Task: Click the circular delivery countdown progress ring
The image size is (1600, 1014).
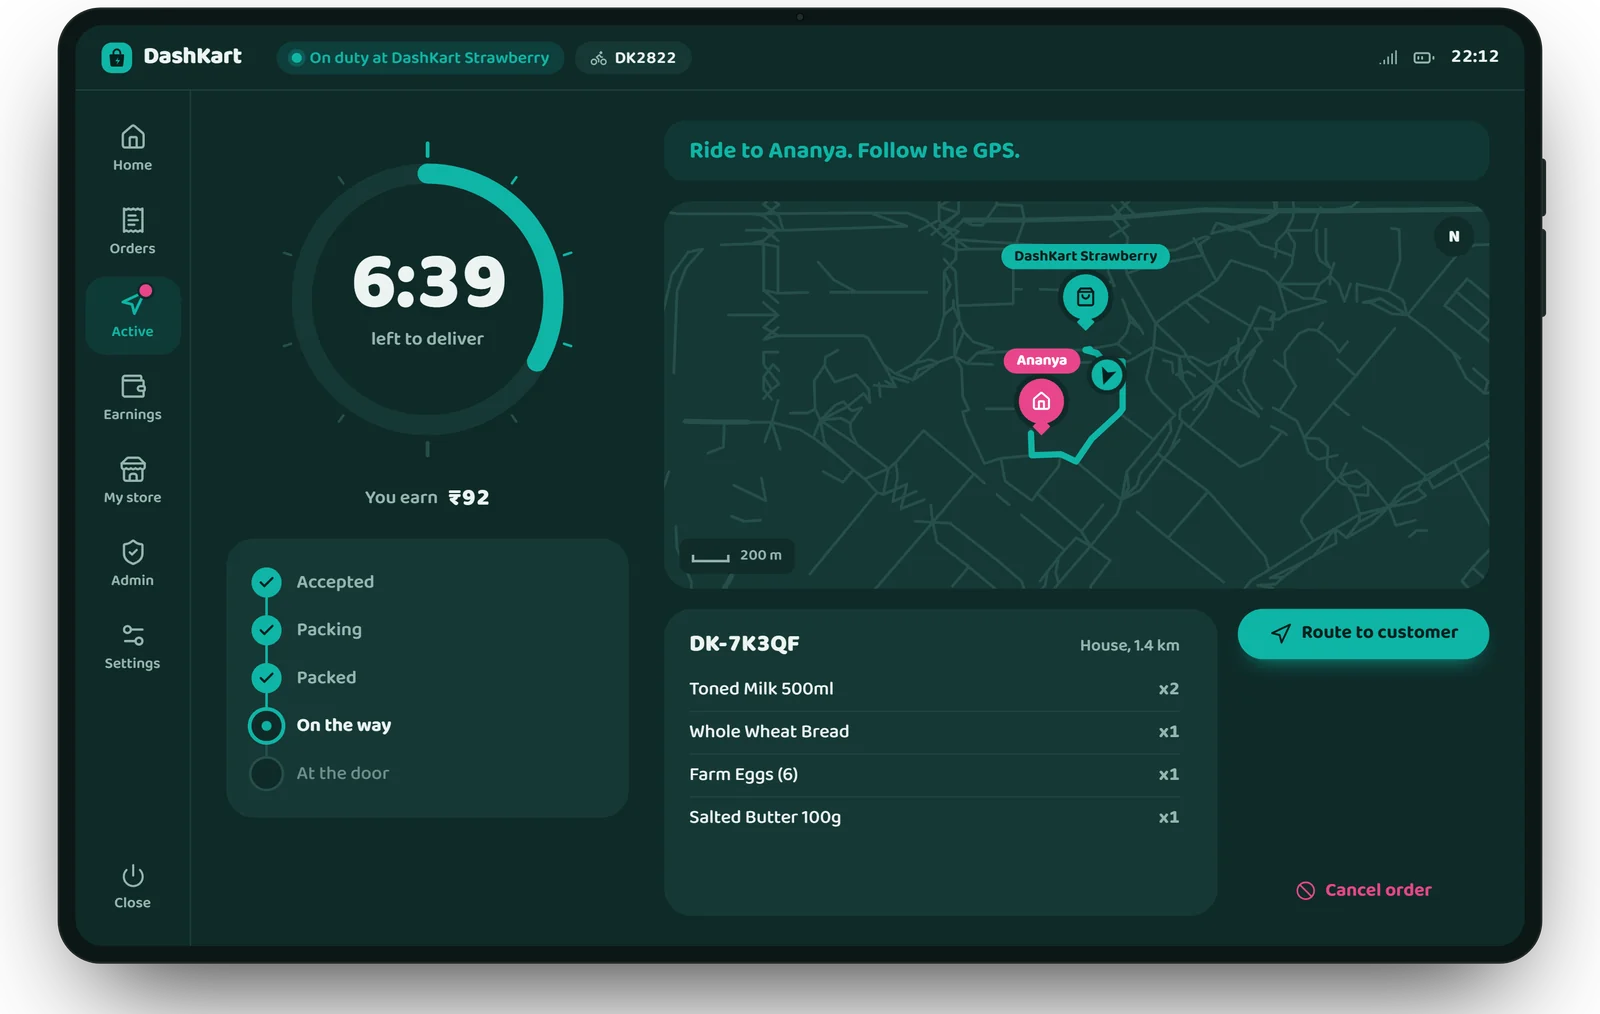Action: [x=428, y=300]
